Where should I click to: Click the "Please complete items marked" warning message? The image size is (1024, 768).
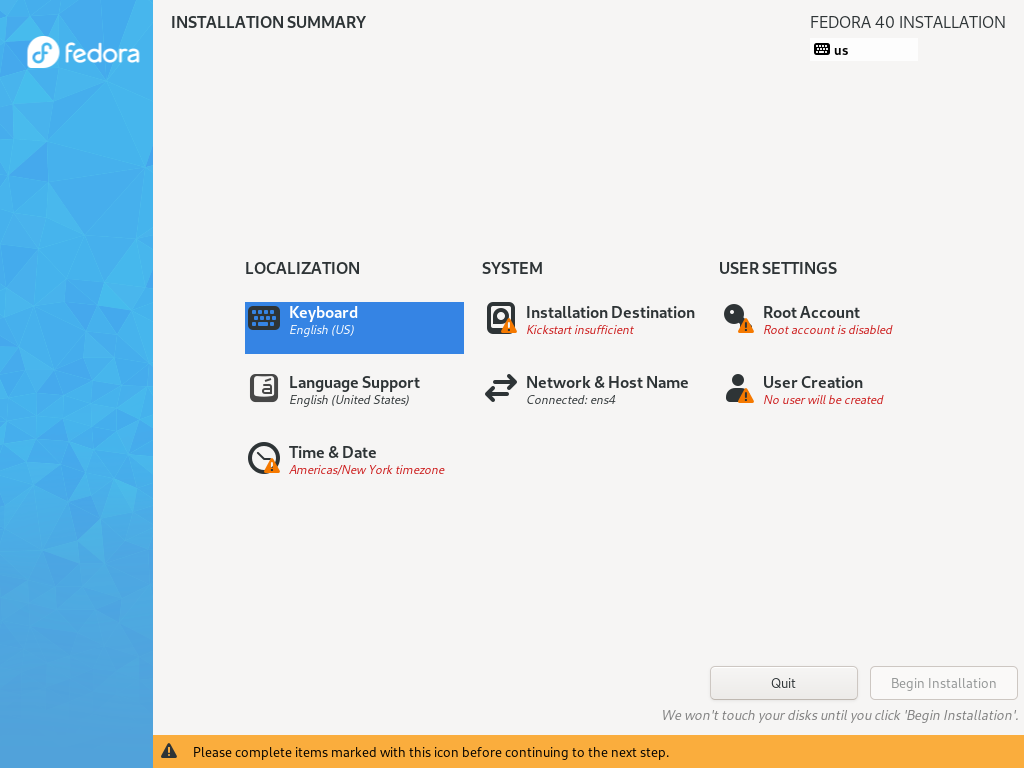coord(431,752)
